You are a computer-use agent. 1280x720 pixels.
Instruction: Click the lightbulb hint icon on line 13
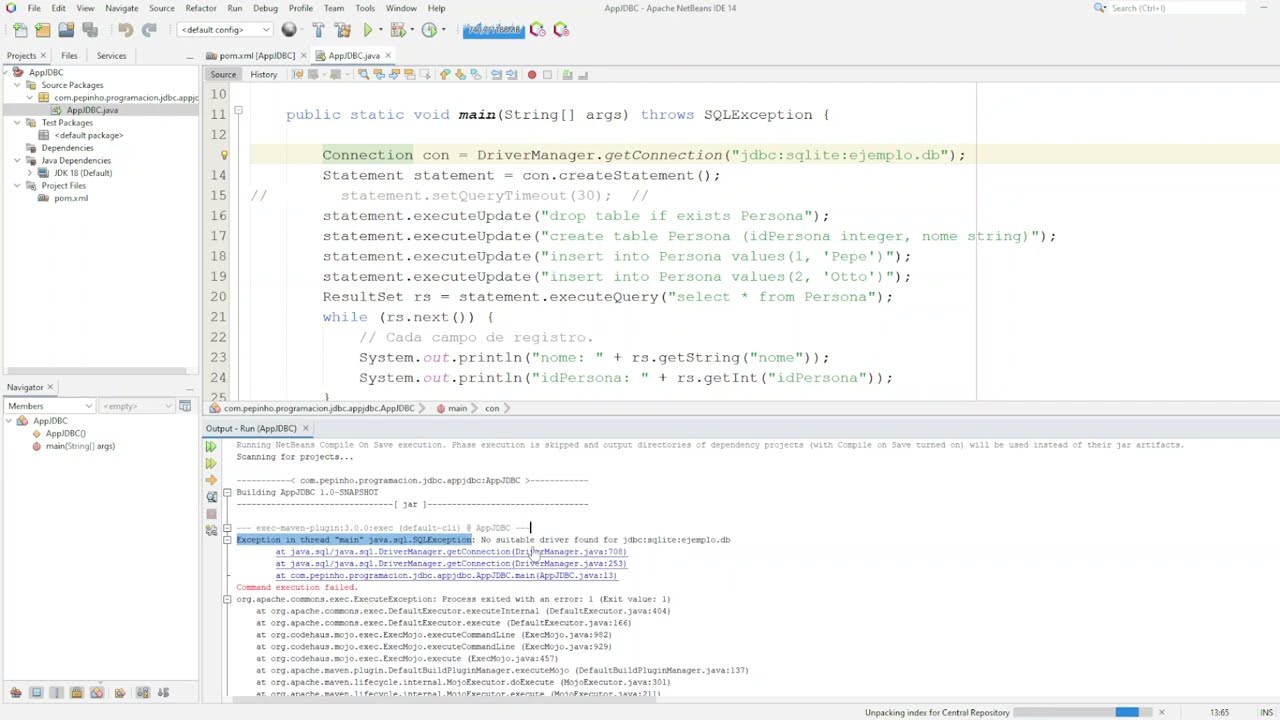[224, 155]
